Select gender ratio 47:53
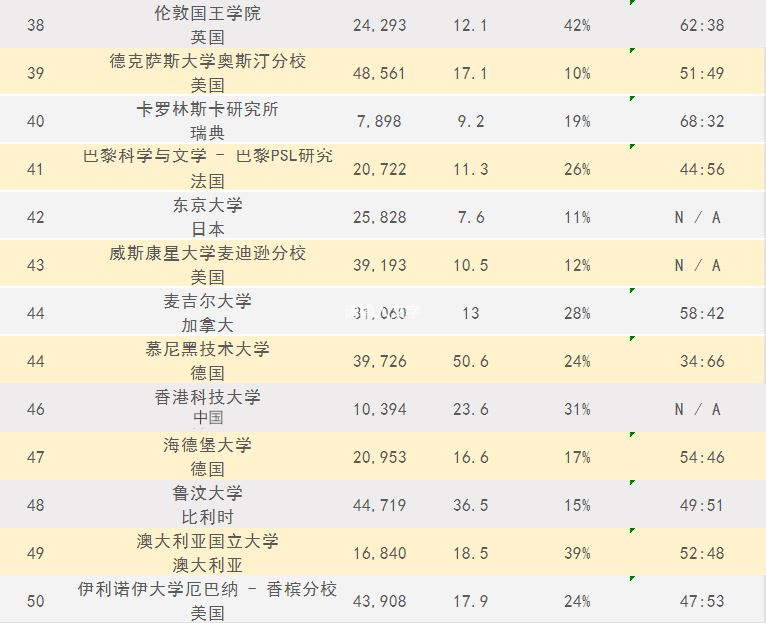Screen dimensions: 766x623 tap(702, 601)
